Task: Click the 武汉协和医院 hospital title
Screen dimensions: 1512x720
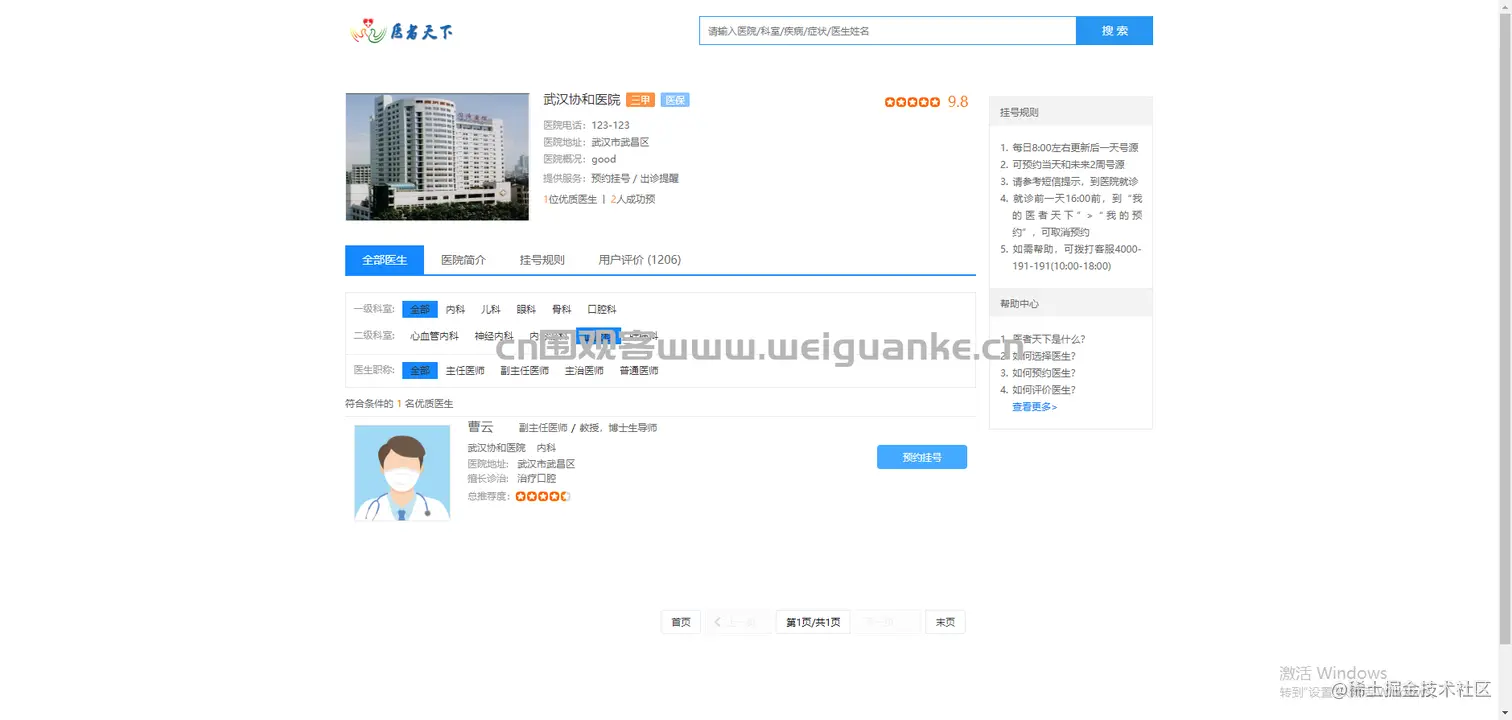Action: pyautogui.click(x=582, y=100)
